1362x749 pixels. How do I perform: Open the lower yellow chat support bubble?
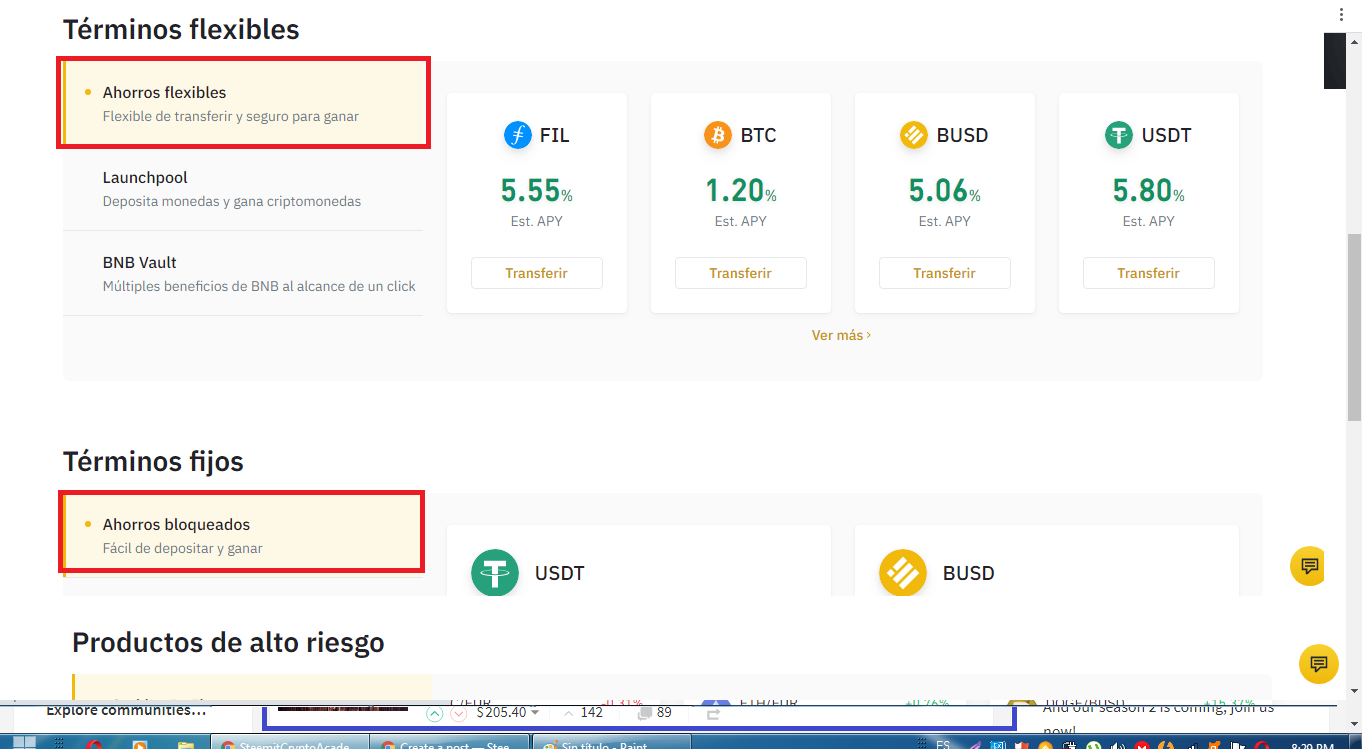pyautogui.click(x=1318, y=664)
